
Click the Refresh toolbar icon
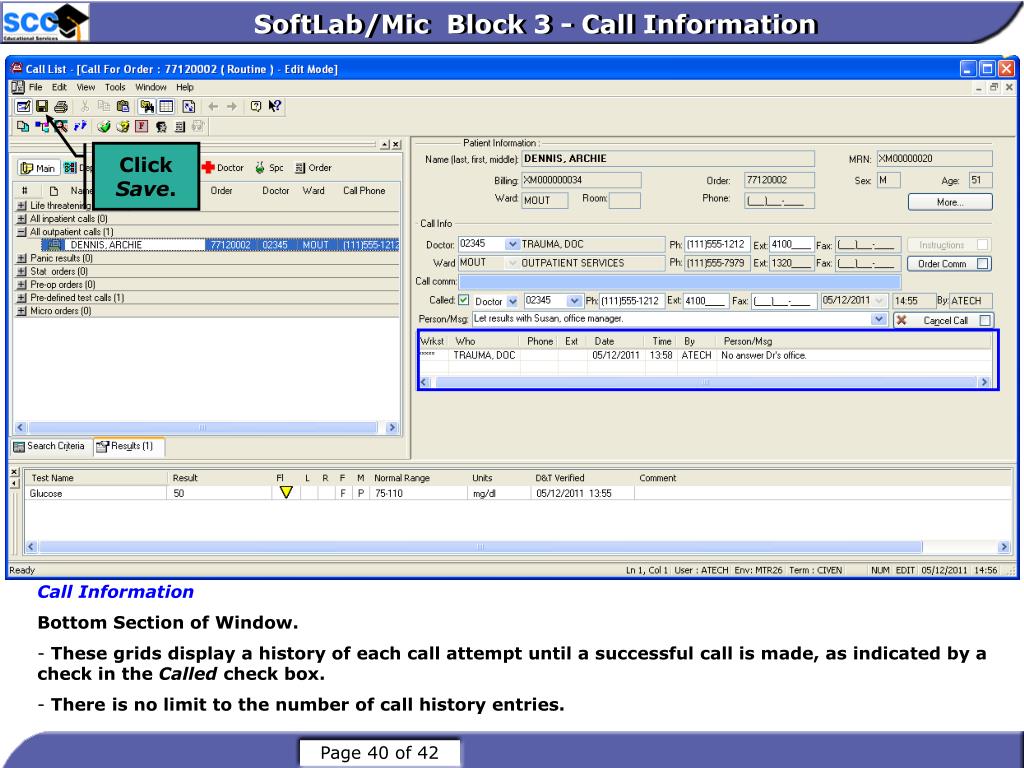click(189, 106)
